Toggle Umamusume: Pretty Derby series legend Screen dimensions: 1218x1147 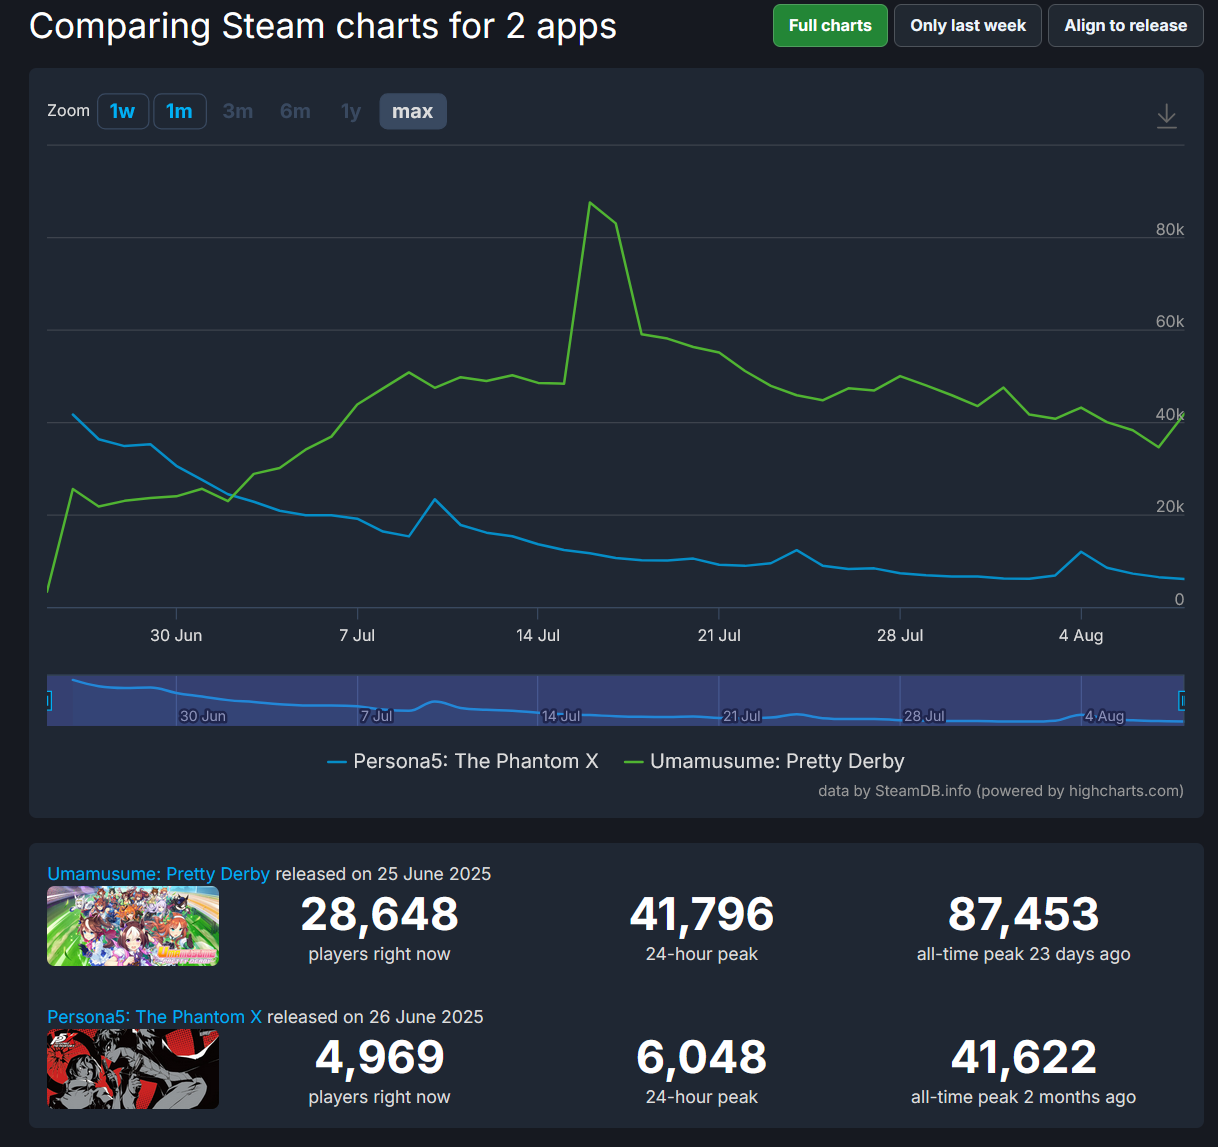click(764, 762)
